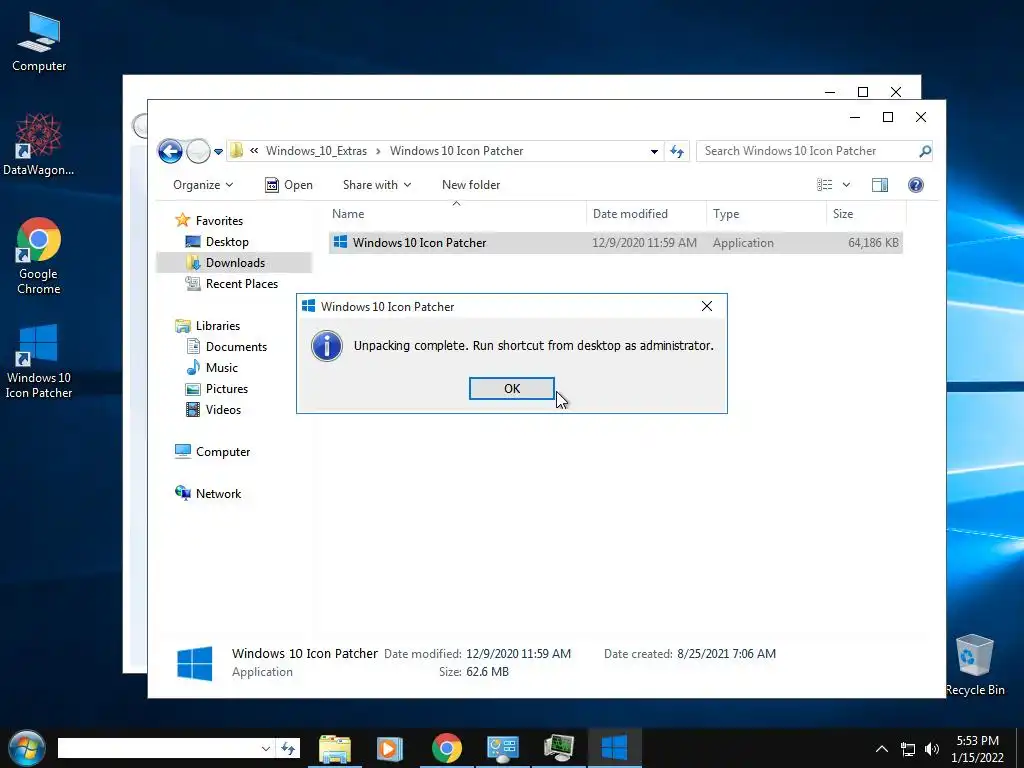This screenshot has width=1024, height=768.
Task: Click the taskbar address input field
Action: (158, 748)
